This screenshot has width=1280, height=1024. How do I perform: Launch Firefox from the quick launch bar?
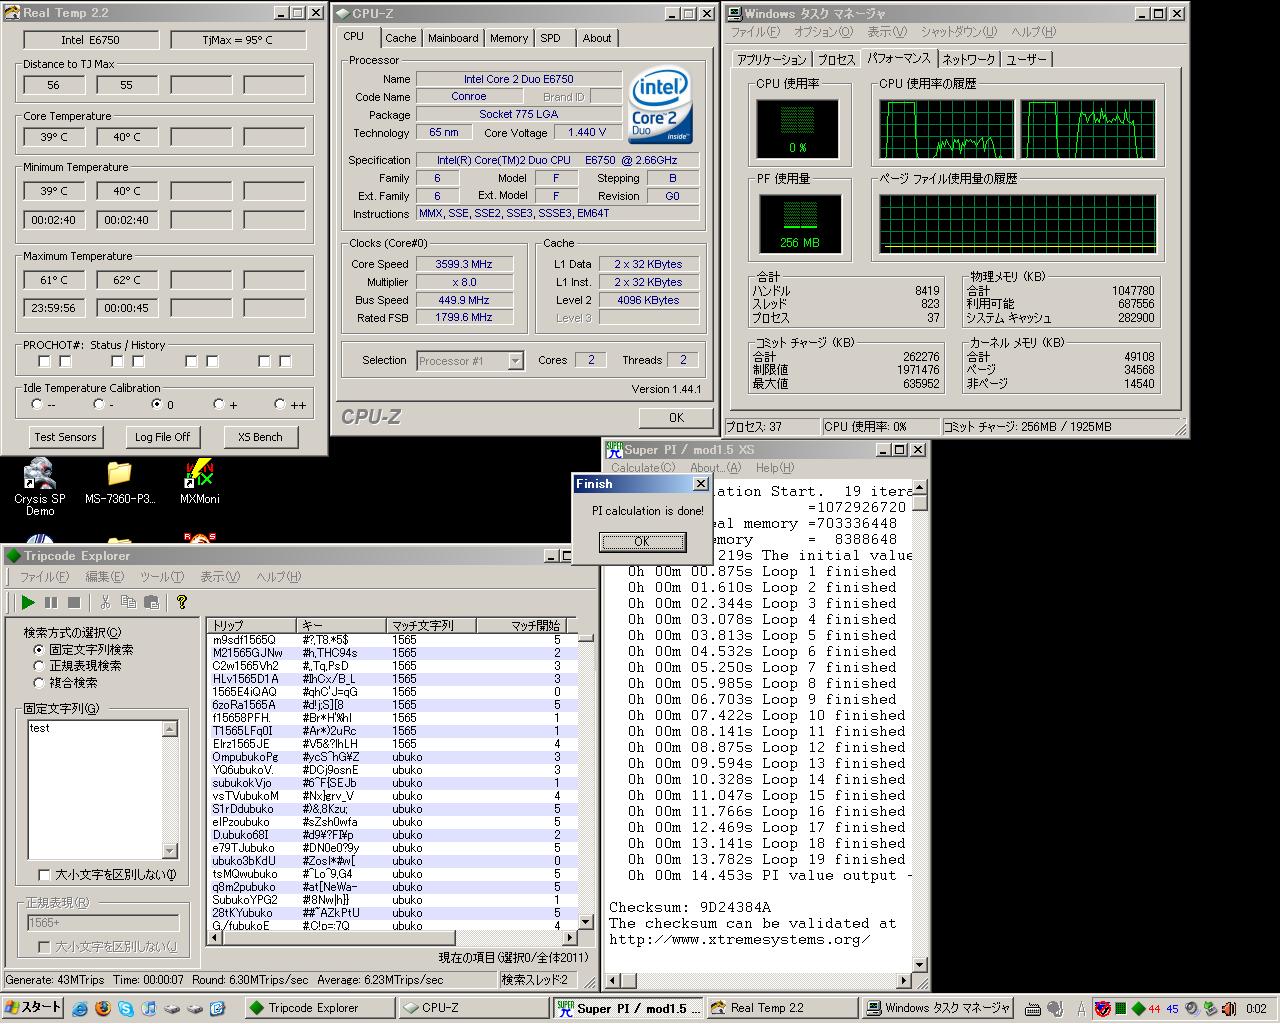[x=102, y=1008]
